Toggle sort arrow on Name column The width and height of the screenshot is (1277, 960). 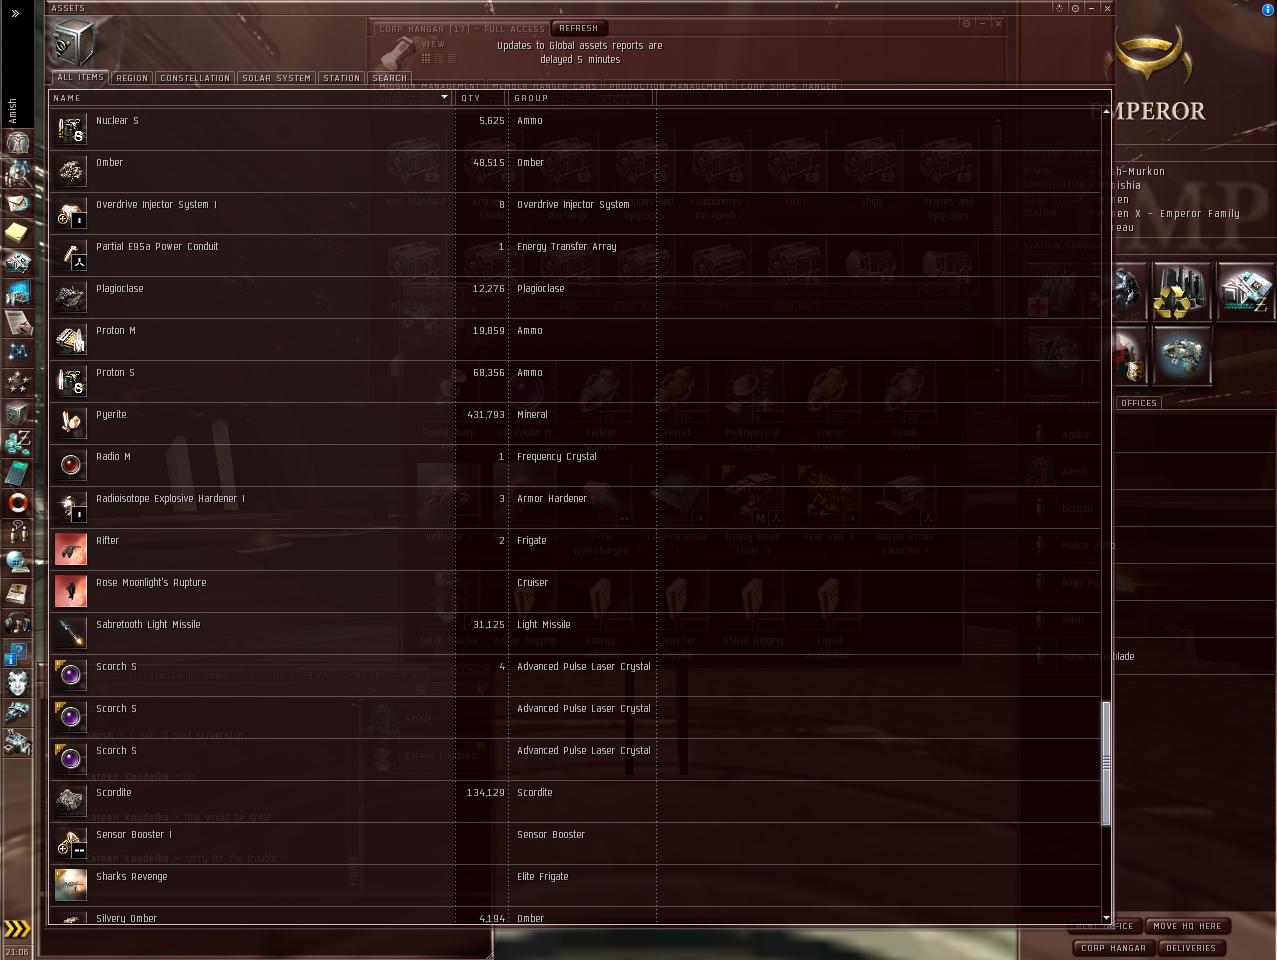click(x=444, y=98)
